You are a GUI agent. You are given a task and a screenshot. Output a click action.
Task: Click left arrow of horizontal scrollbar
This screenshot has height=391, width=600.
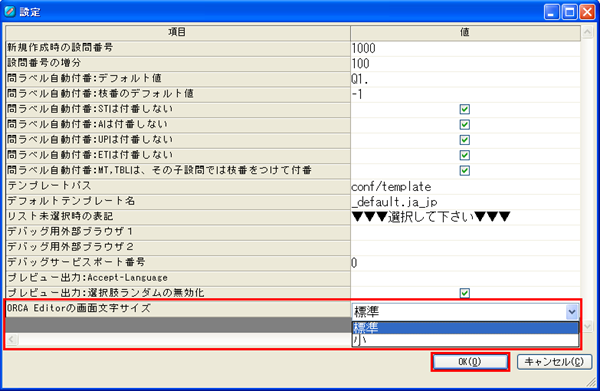point(11,339)
